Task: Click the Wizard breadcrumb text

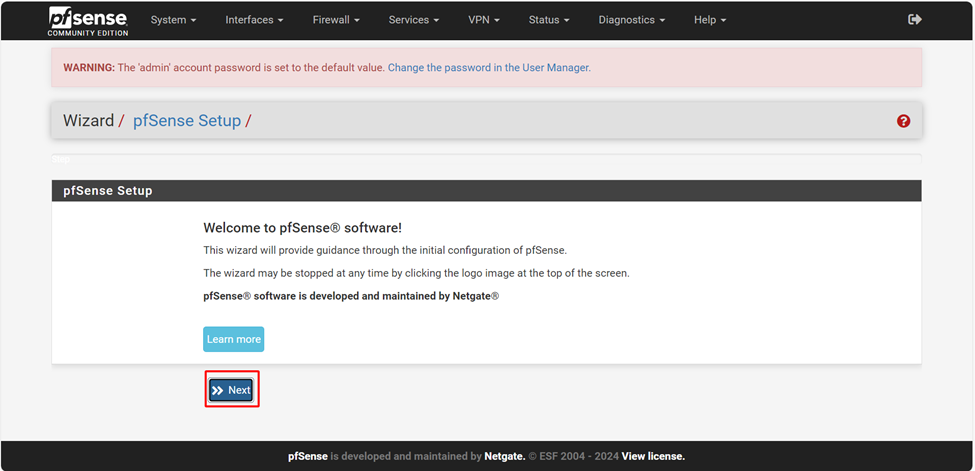Action: coord(88,121)
